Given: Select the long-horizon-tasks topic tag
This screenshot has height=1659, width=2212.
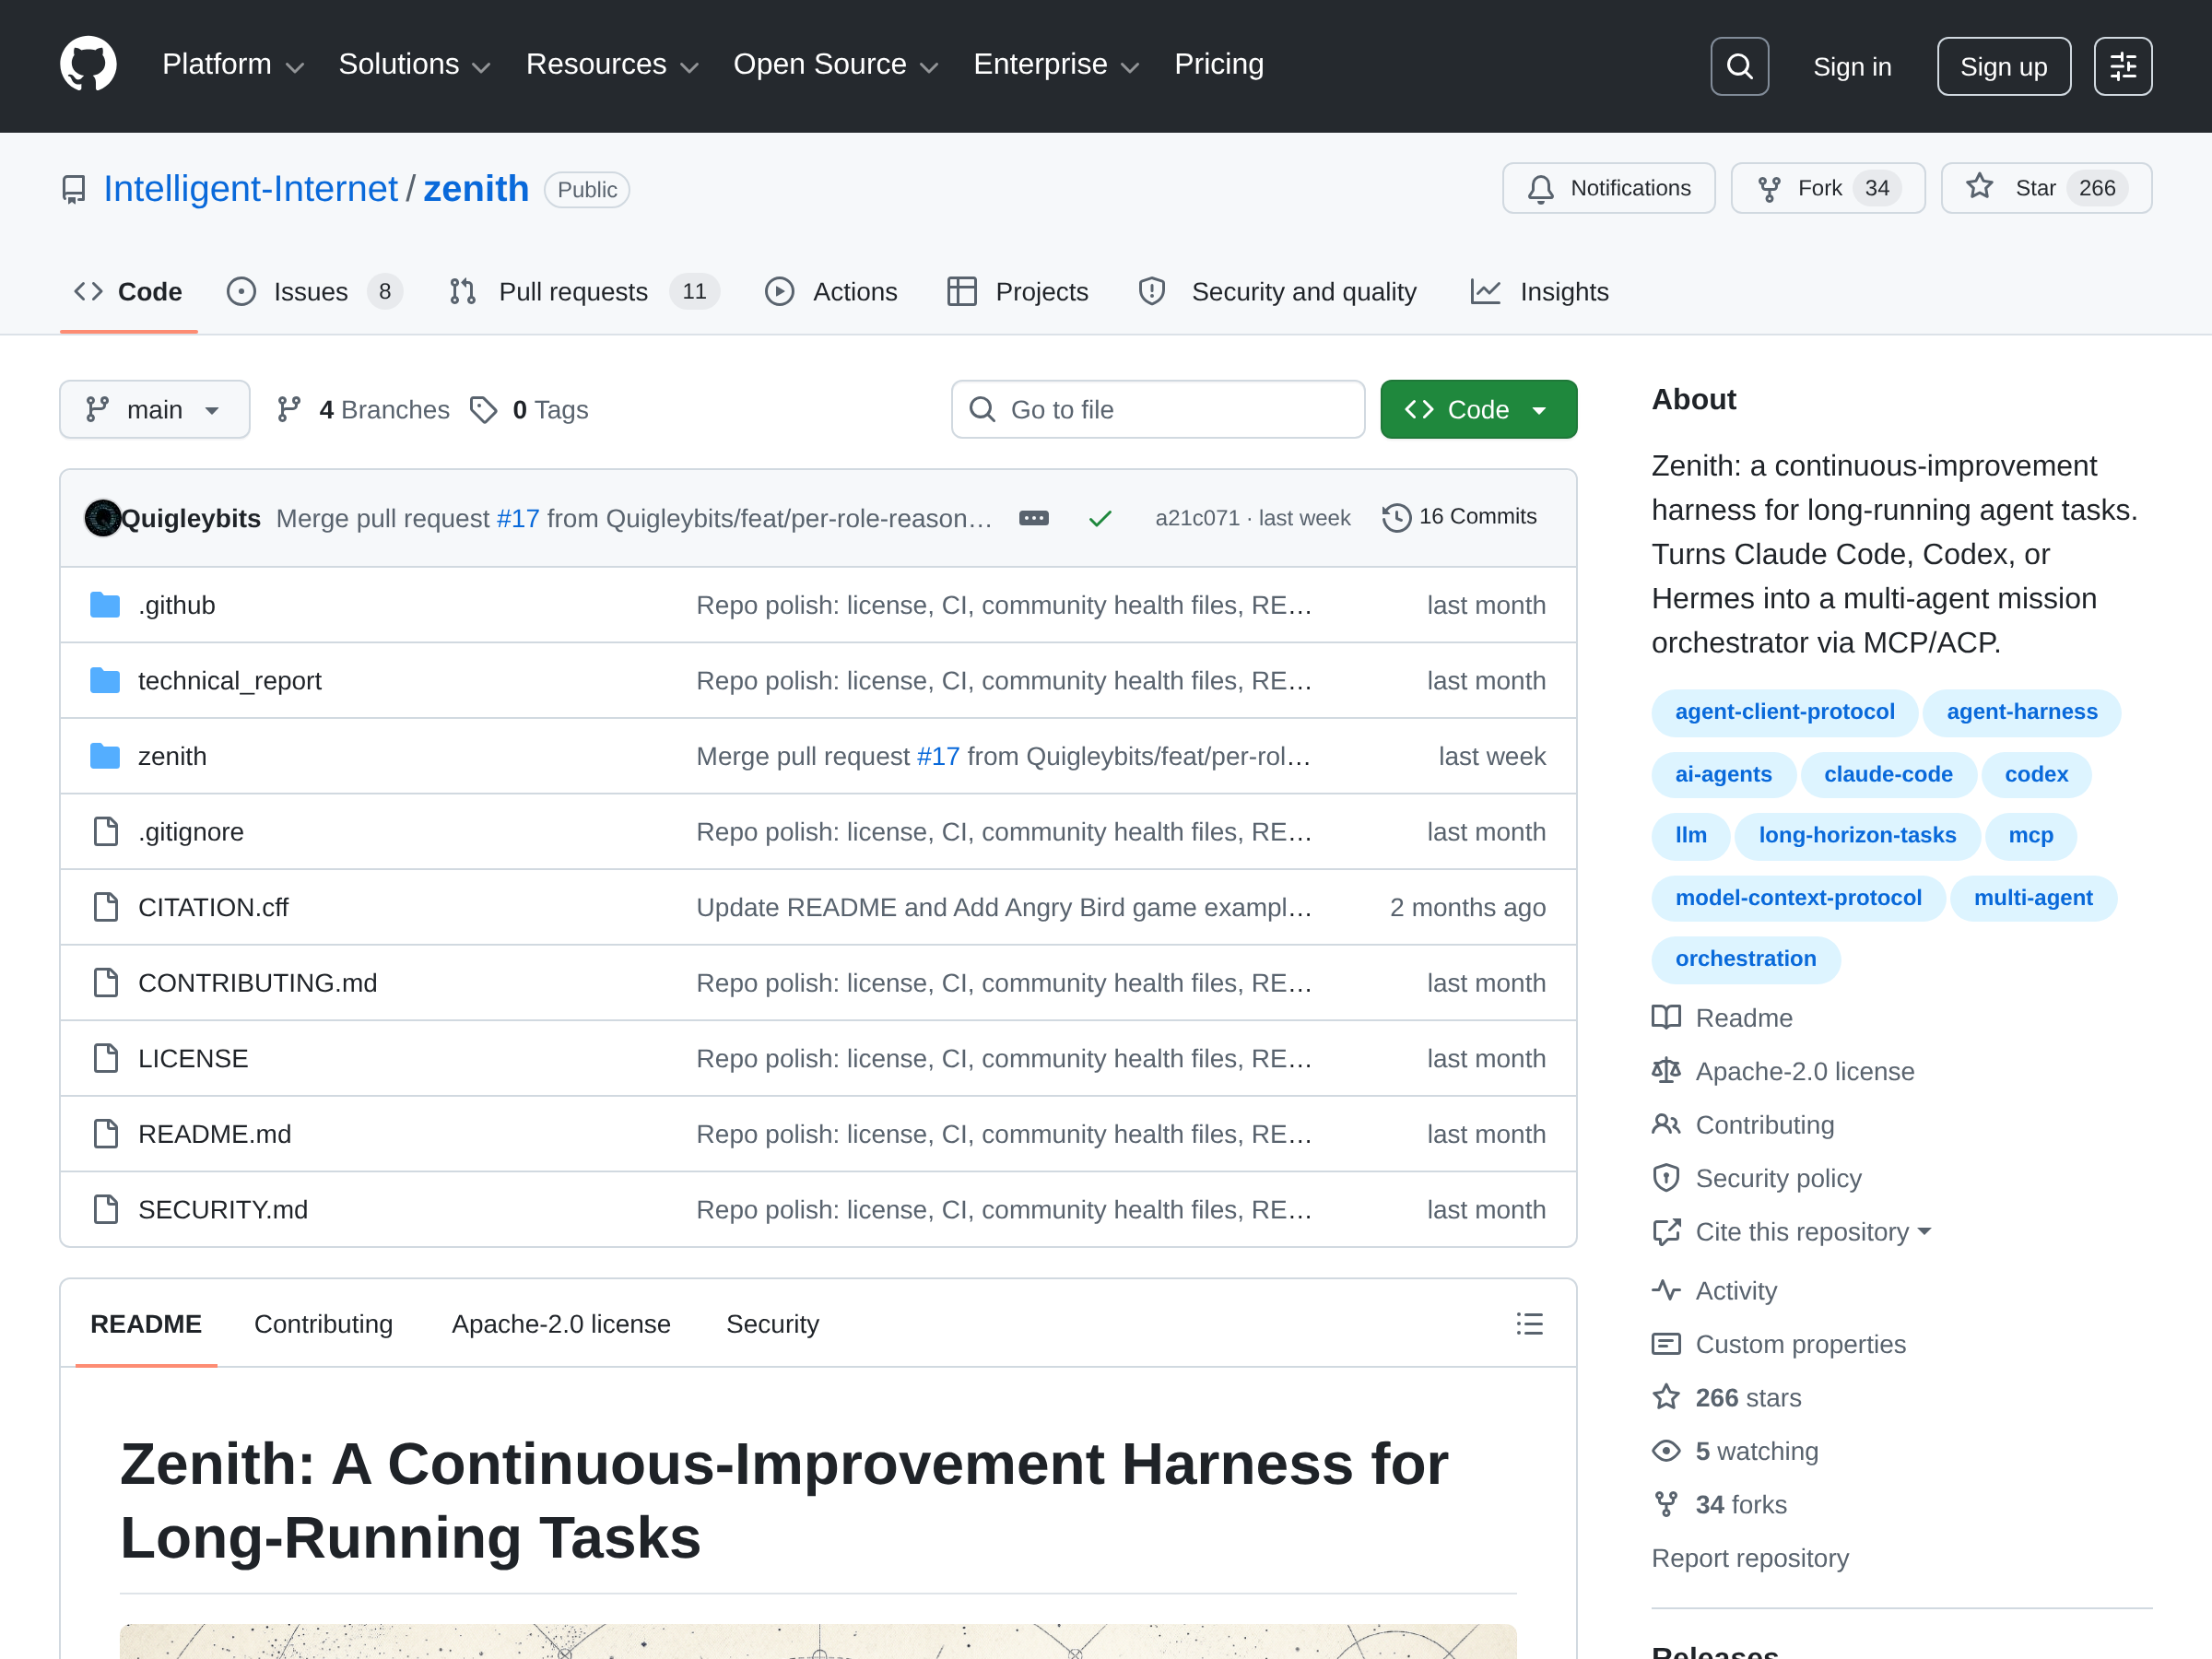Looking at the screenshot, I should (1857, 835).
